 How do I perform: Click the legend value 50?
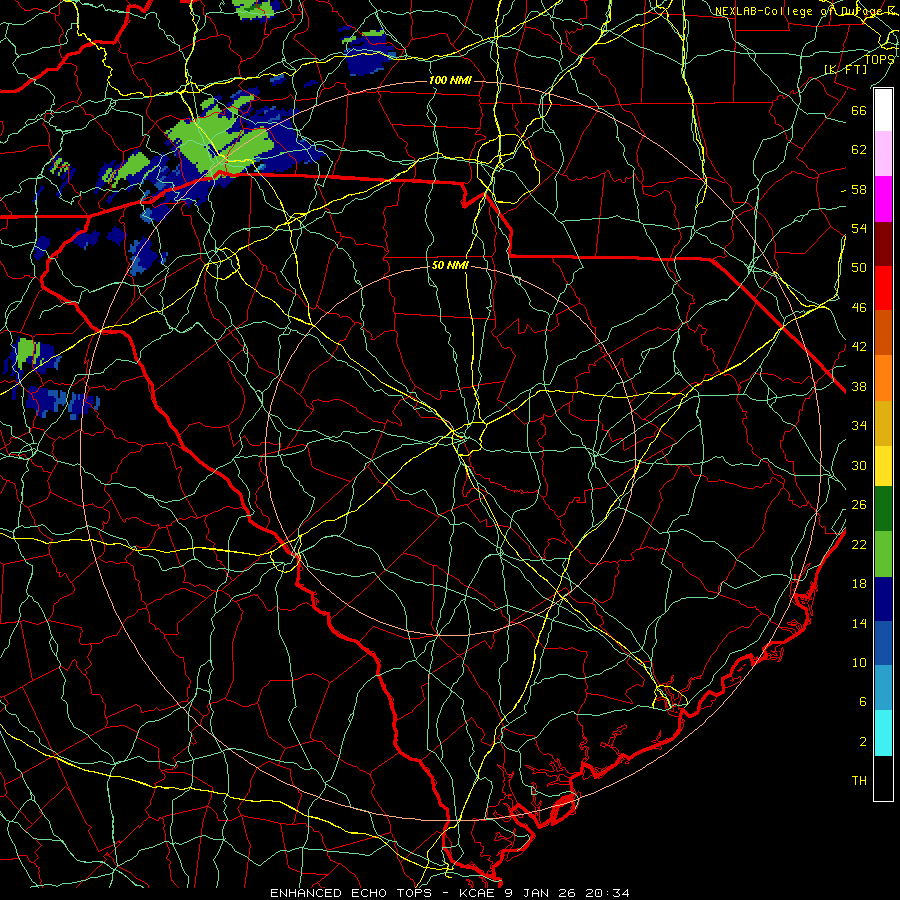coord(859,268)
